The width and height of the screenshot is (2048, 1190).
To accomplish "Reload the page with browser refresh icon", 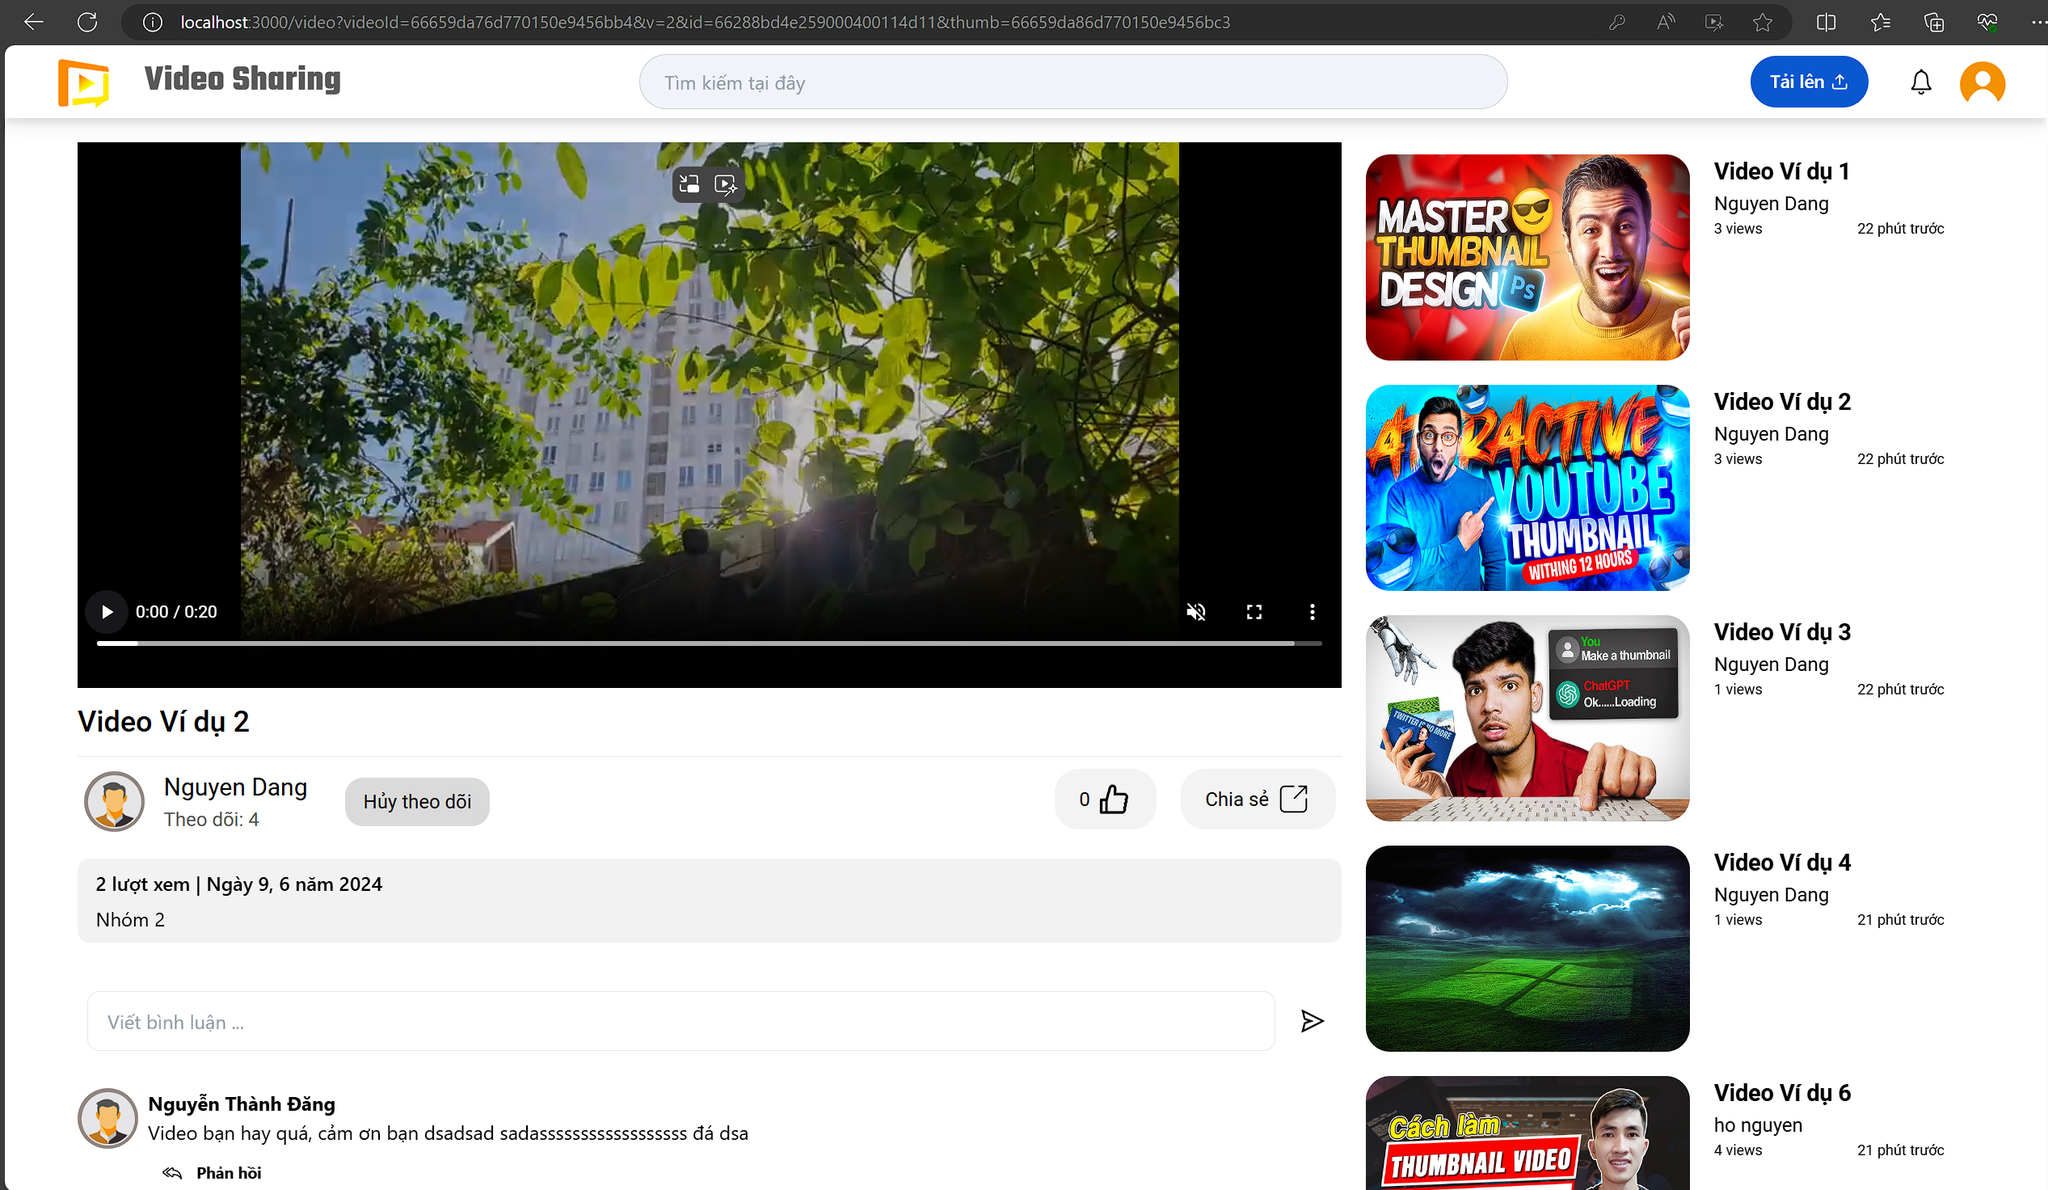I will pos(87,22).
